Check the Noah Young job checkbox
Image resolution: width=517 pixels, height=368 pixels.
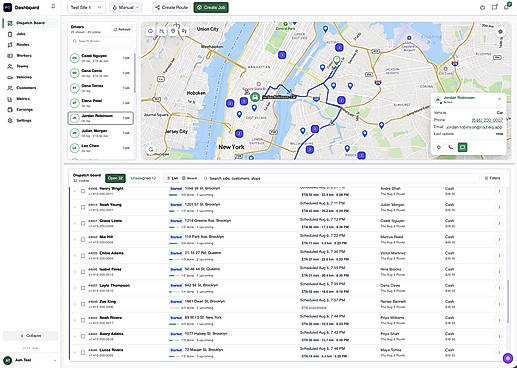83,207
